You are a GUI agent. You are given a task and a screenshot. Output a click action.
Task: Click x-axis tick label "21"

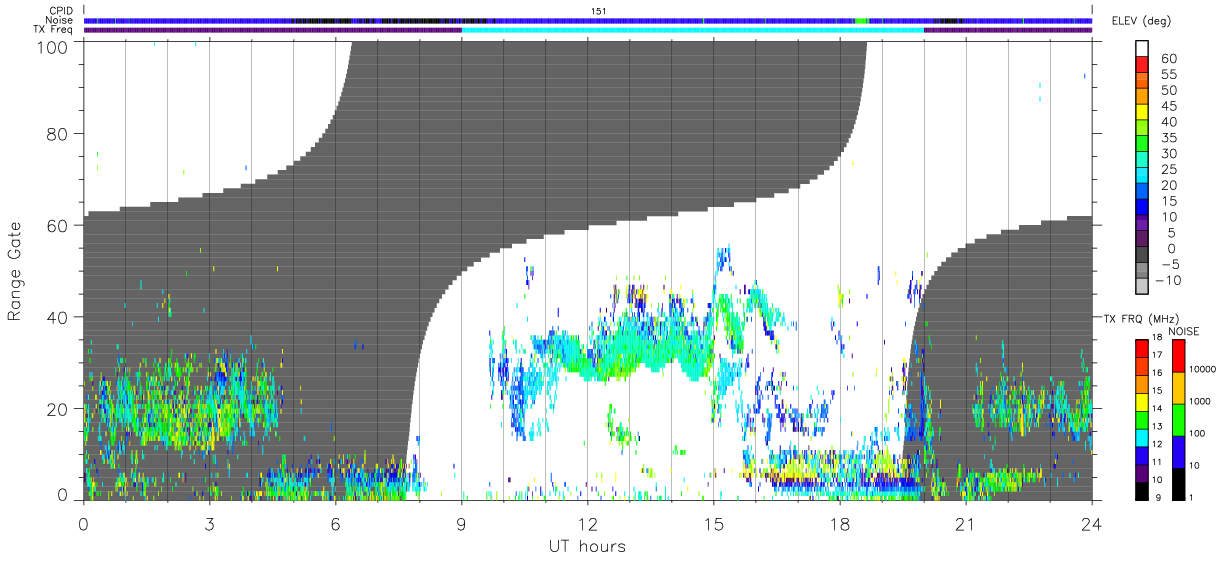coord(965,524)
